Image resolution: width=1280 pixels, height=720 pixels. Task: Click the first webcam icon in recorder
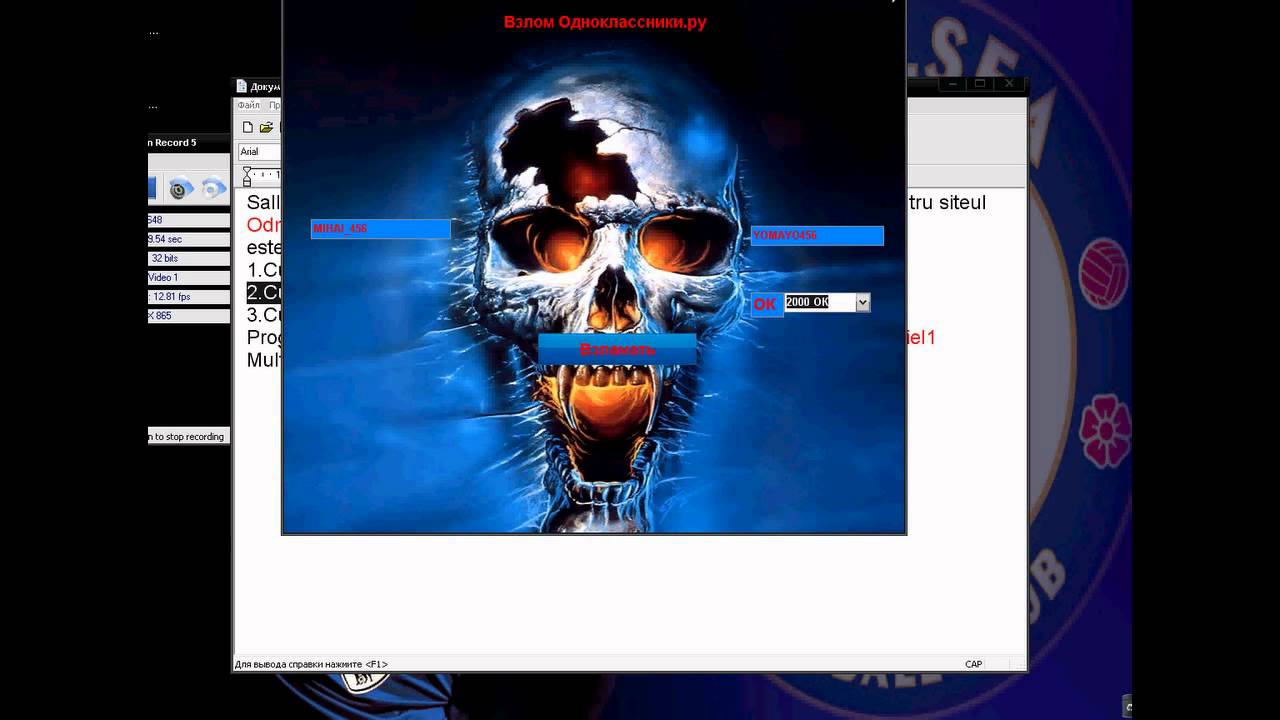click(x=181, y=187)
